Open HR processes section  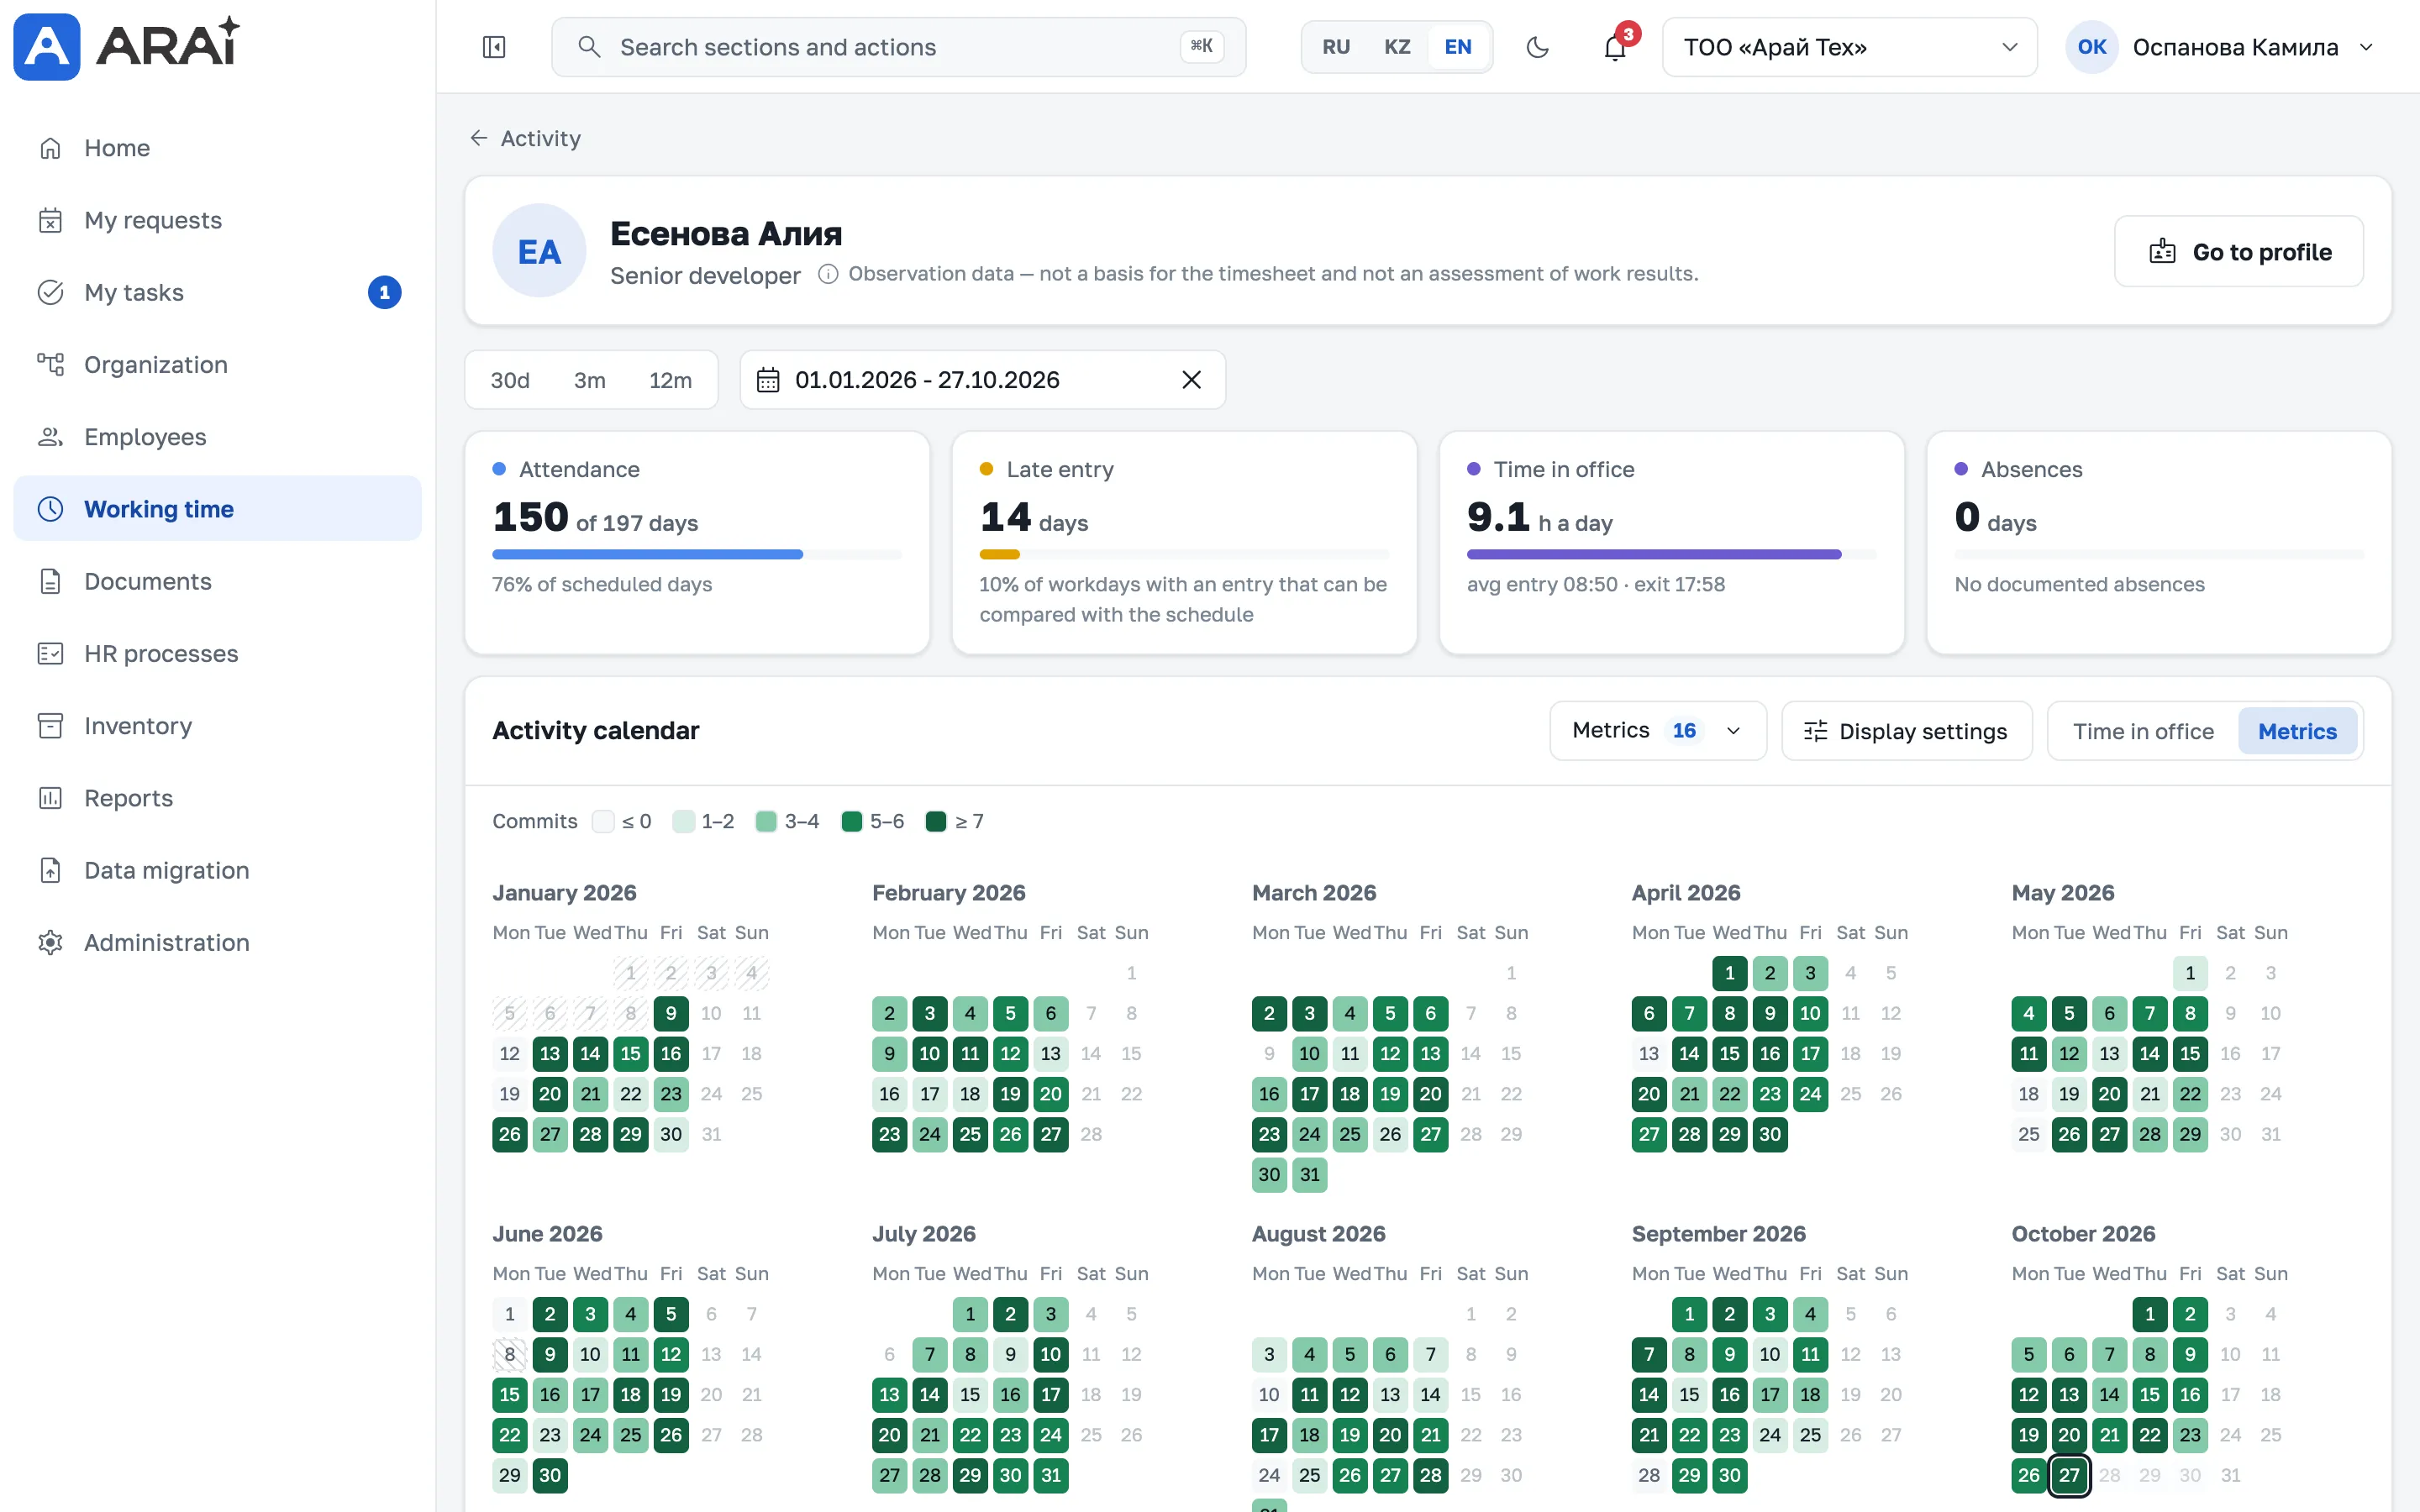pyautogui.click(x=217, y=654)
